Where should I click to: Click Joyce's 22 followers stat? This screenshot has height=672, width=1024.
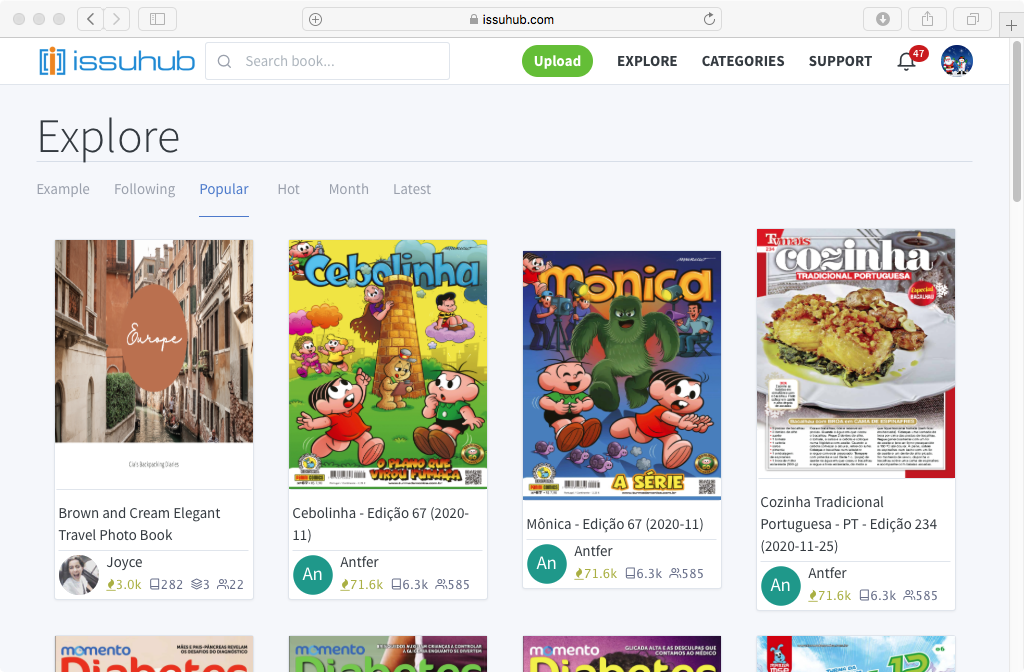coord(230,584)
